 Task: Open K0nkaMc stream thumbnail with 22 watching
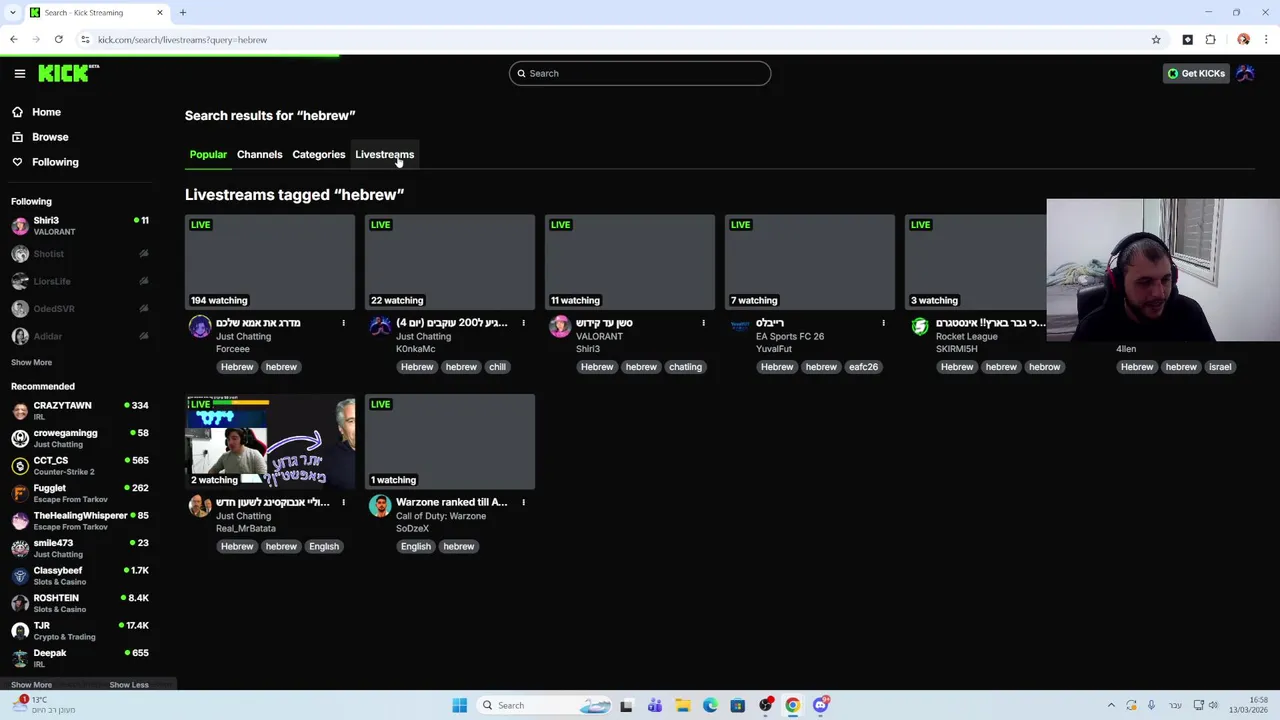coord(450,262)
